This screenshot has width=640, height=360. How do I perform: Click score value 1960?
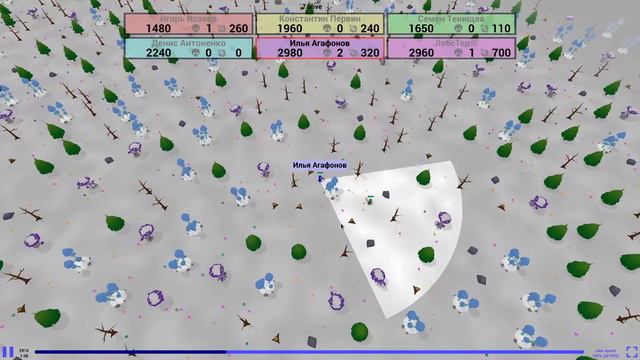(x=290, y=28)
